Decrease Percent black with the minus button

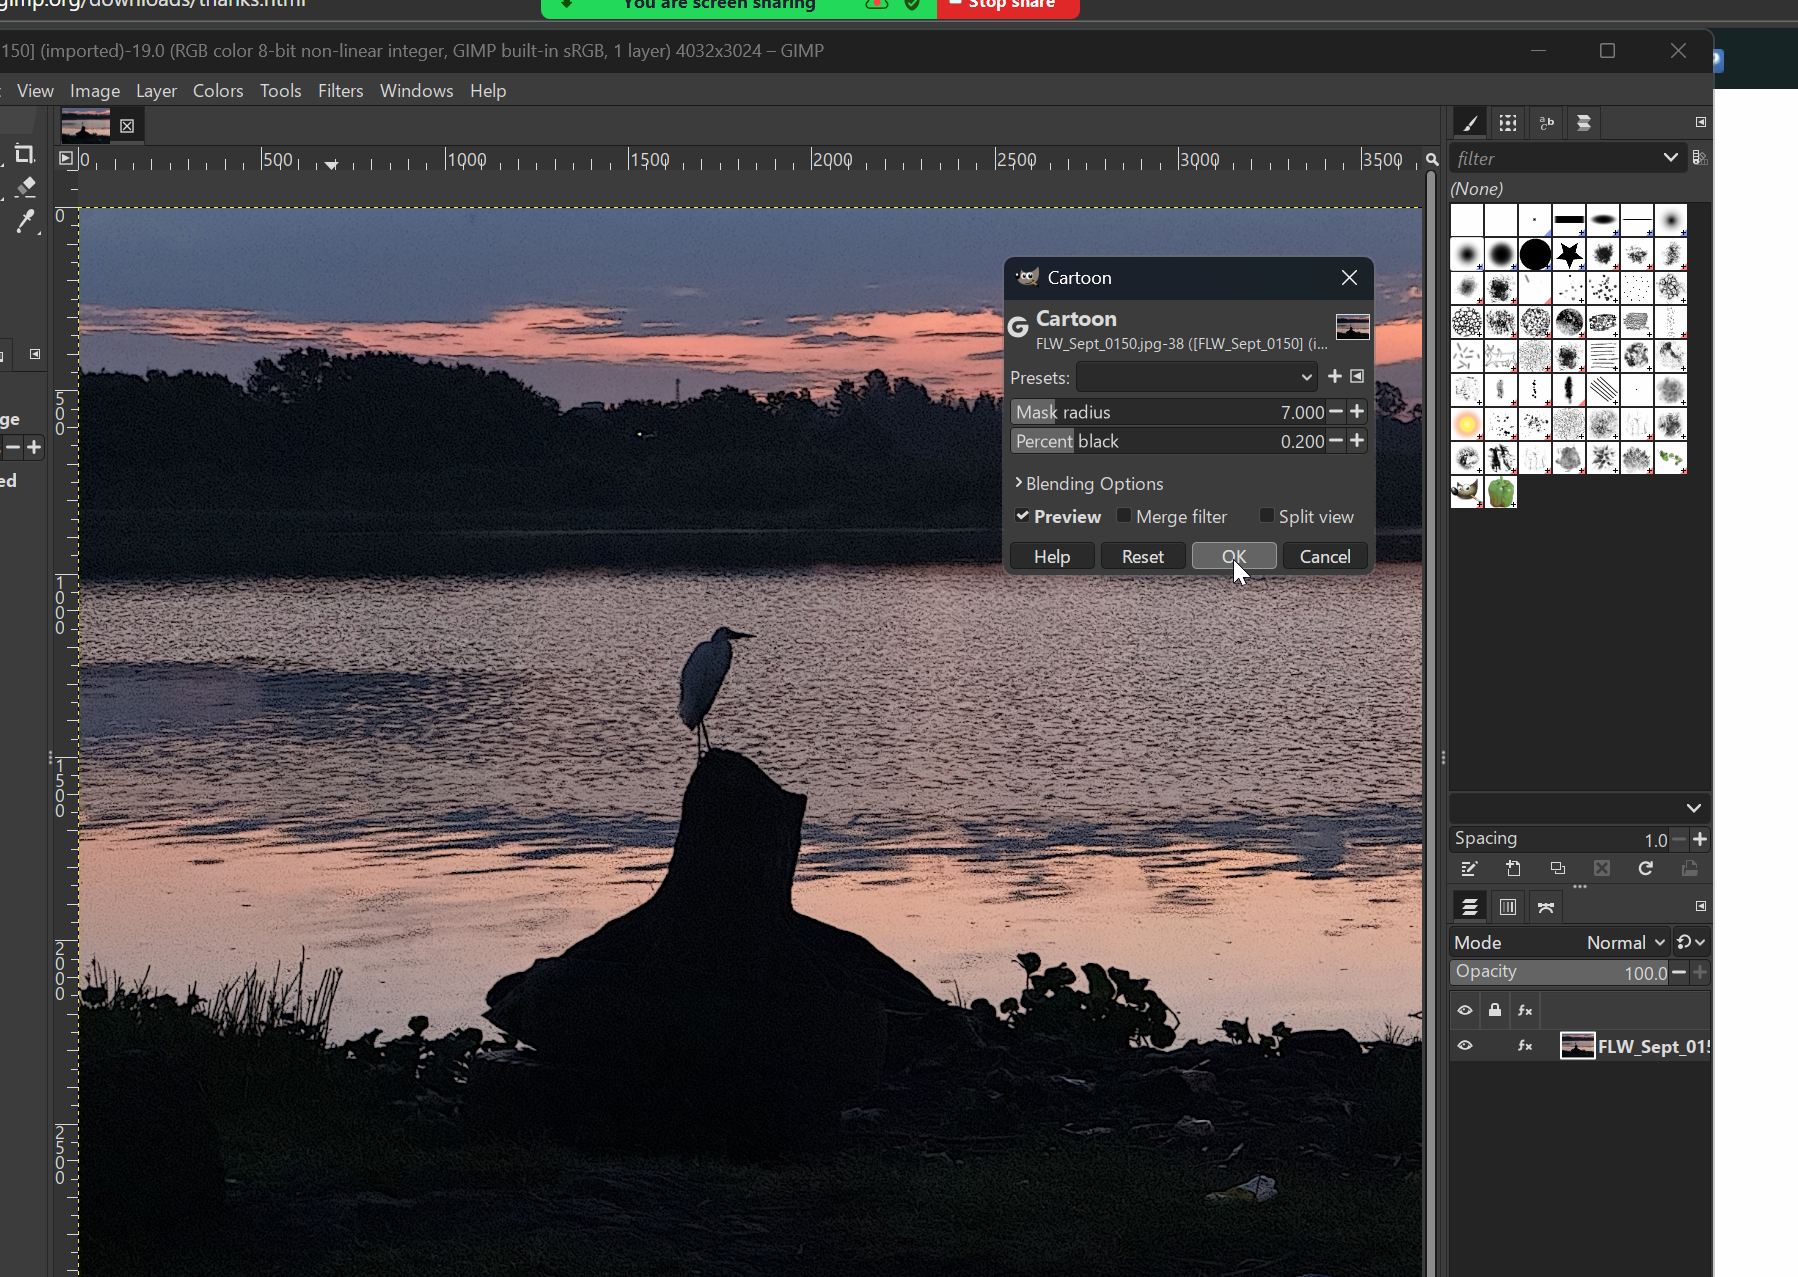pos(1335,441)
